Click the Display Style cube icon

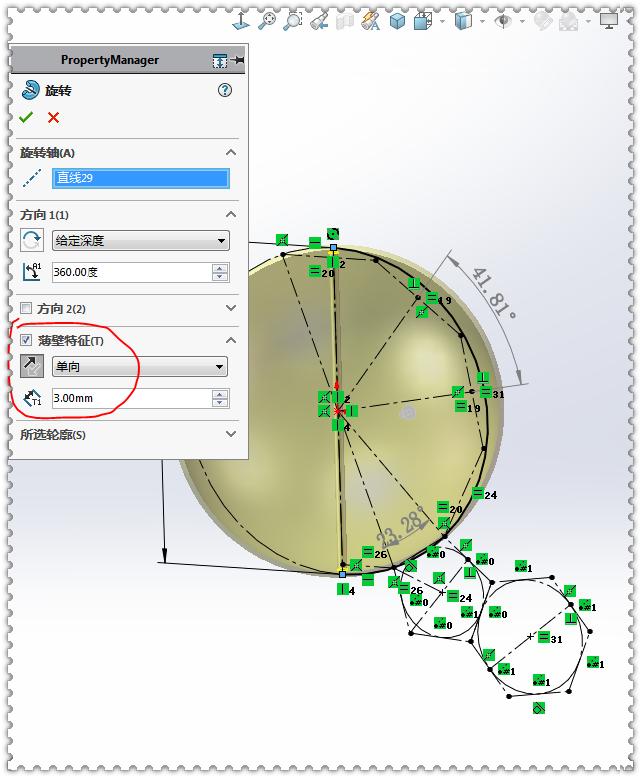(x=423, y=21)
